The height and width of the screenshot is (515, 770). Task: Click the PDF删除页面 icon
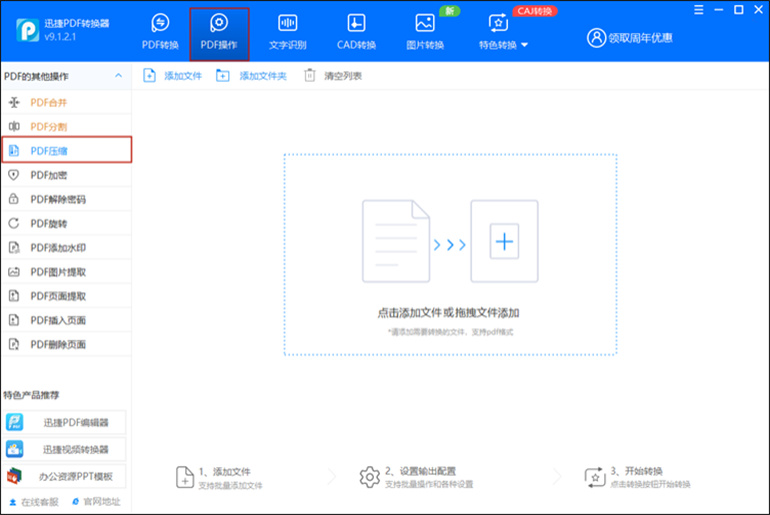(x=14, y=344)
